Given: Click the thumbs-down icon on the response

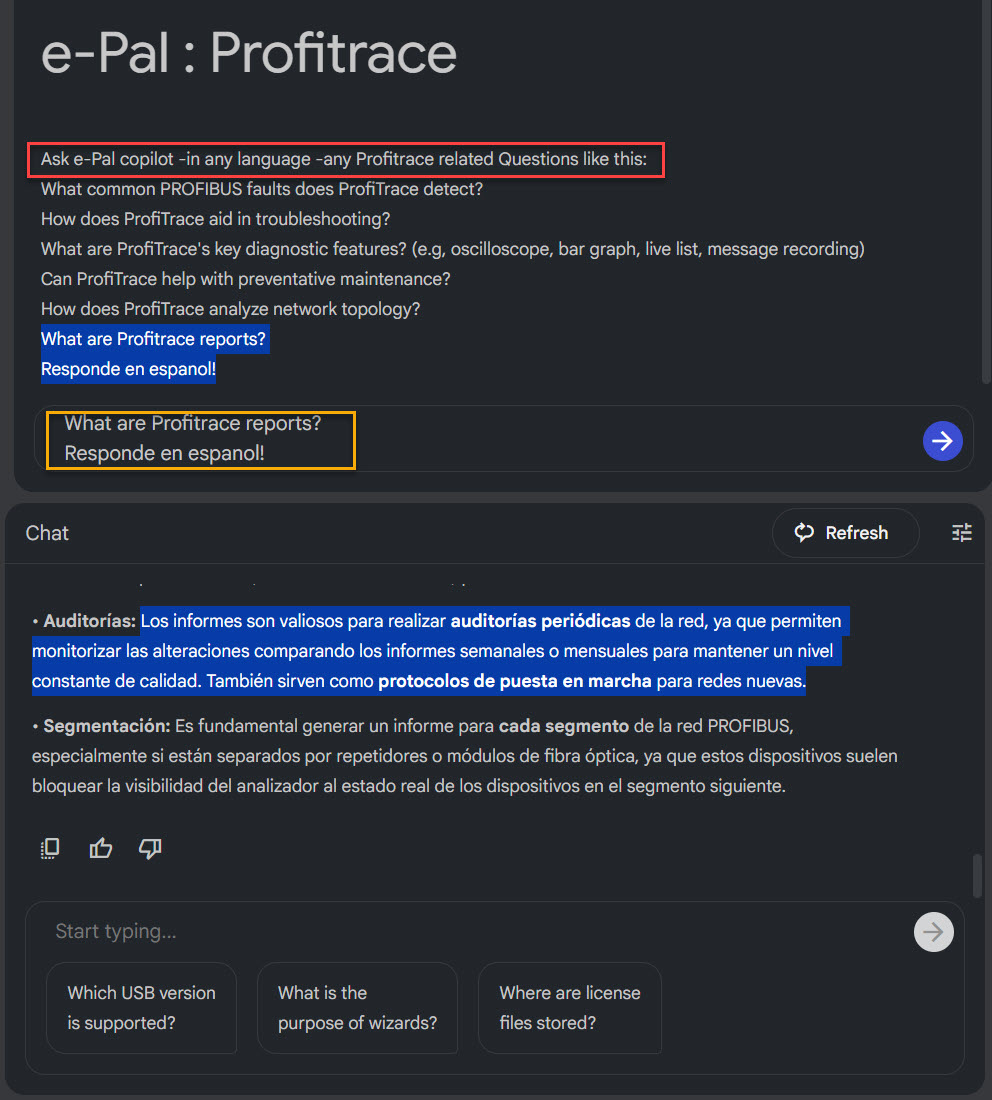Looking at the screenshot, I should coord(150,848).
